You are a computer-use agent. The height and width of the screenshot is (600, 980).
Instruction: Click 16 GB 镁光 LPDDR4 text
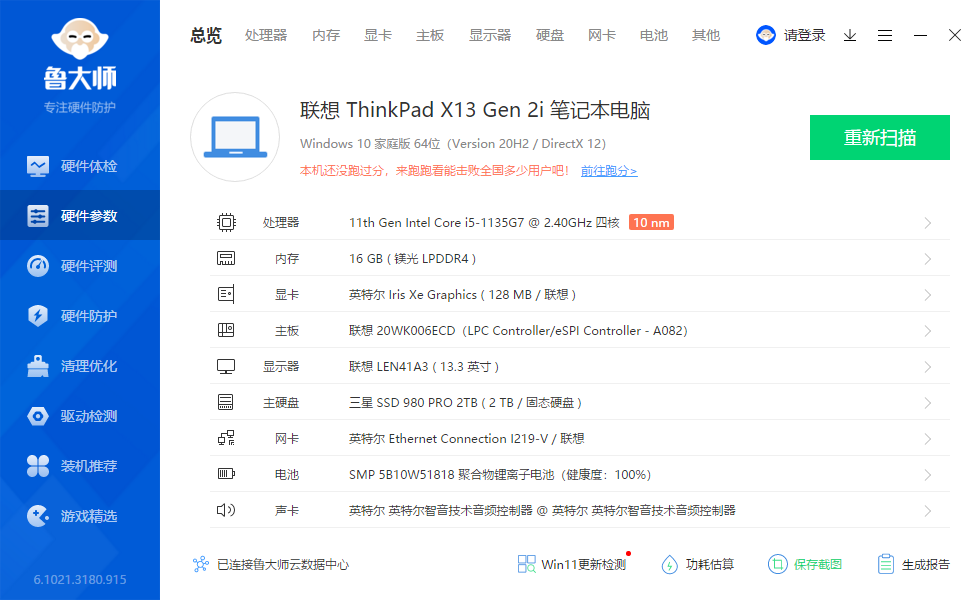[412, 258]
